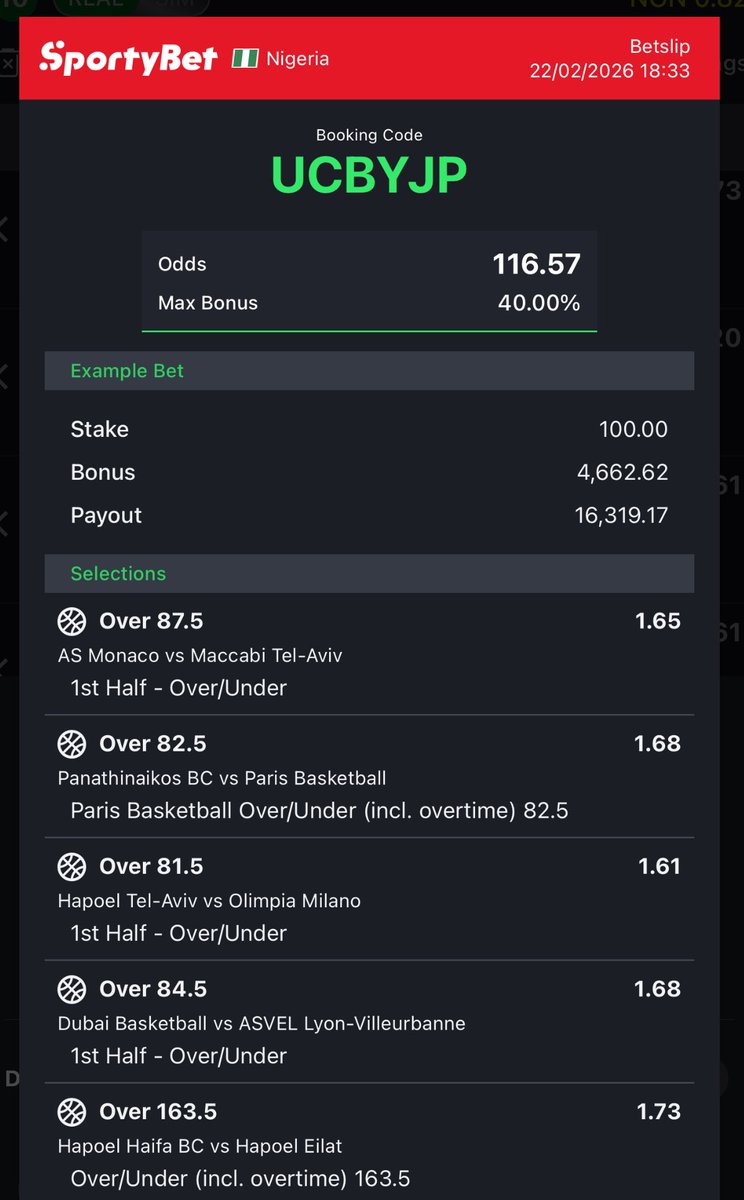Image resolution: width=744 pixels, height=1200 pixels.
Task: Click basketball icon beside Over 84.5
Action: (x=72, y=990)
